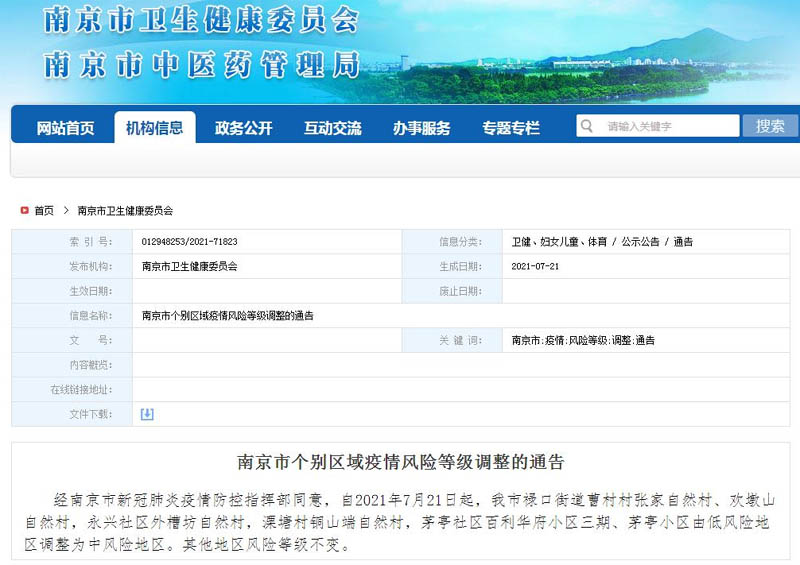This screenshot has width=800, height=565.
Task: Click the banner title 南京市卫生健康委员会
Action: pos(202,20)
